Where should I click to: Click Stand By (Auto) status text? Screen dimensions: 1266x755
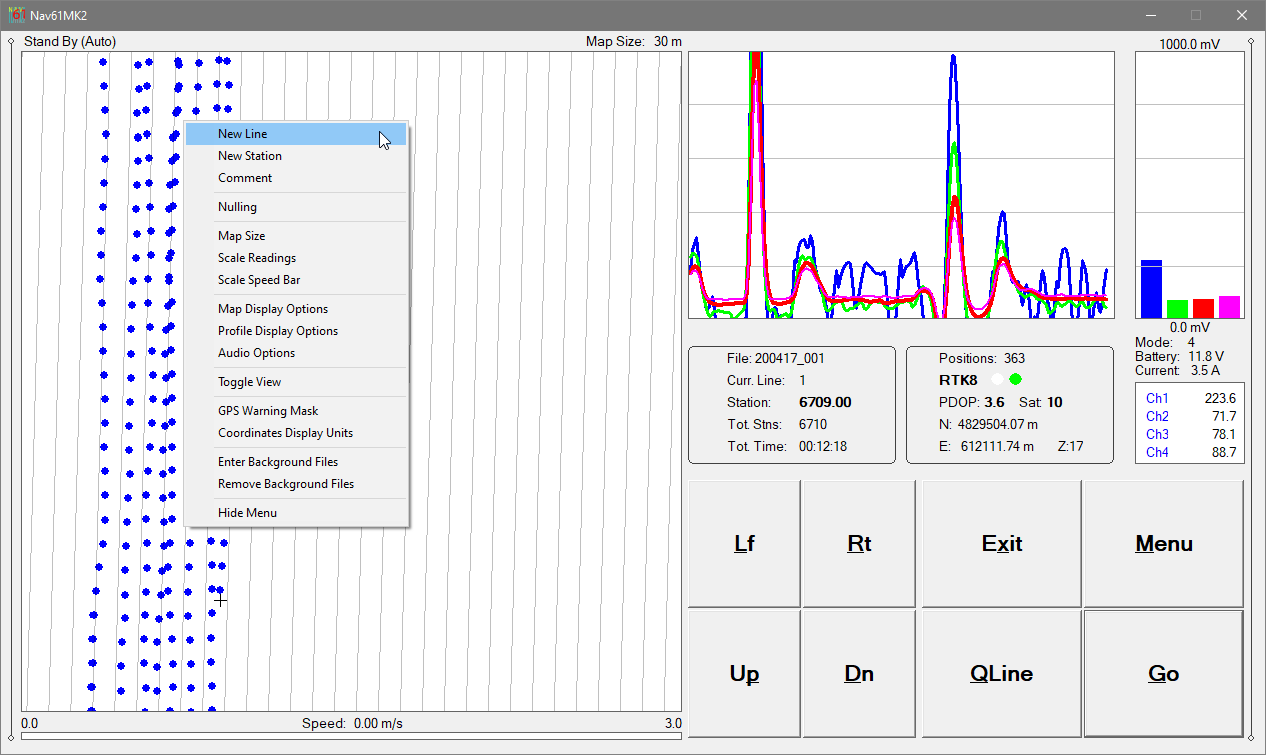point(70,41)
